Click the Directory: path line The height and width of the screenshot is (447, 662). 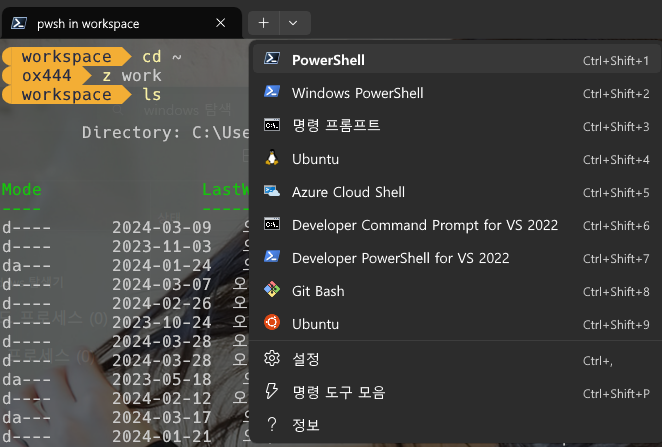[x=165, y=133]
